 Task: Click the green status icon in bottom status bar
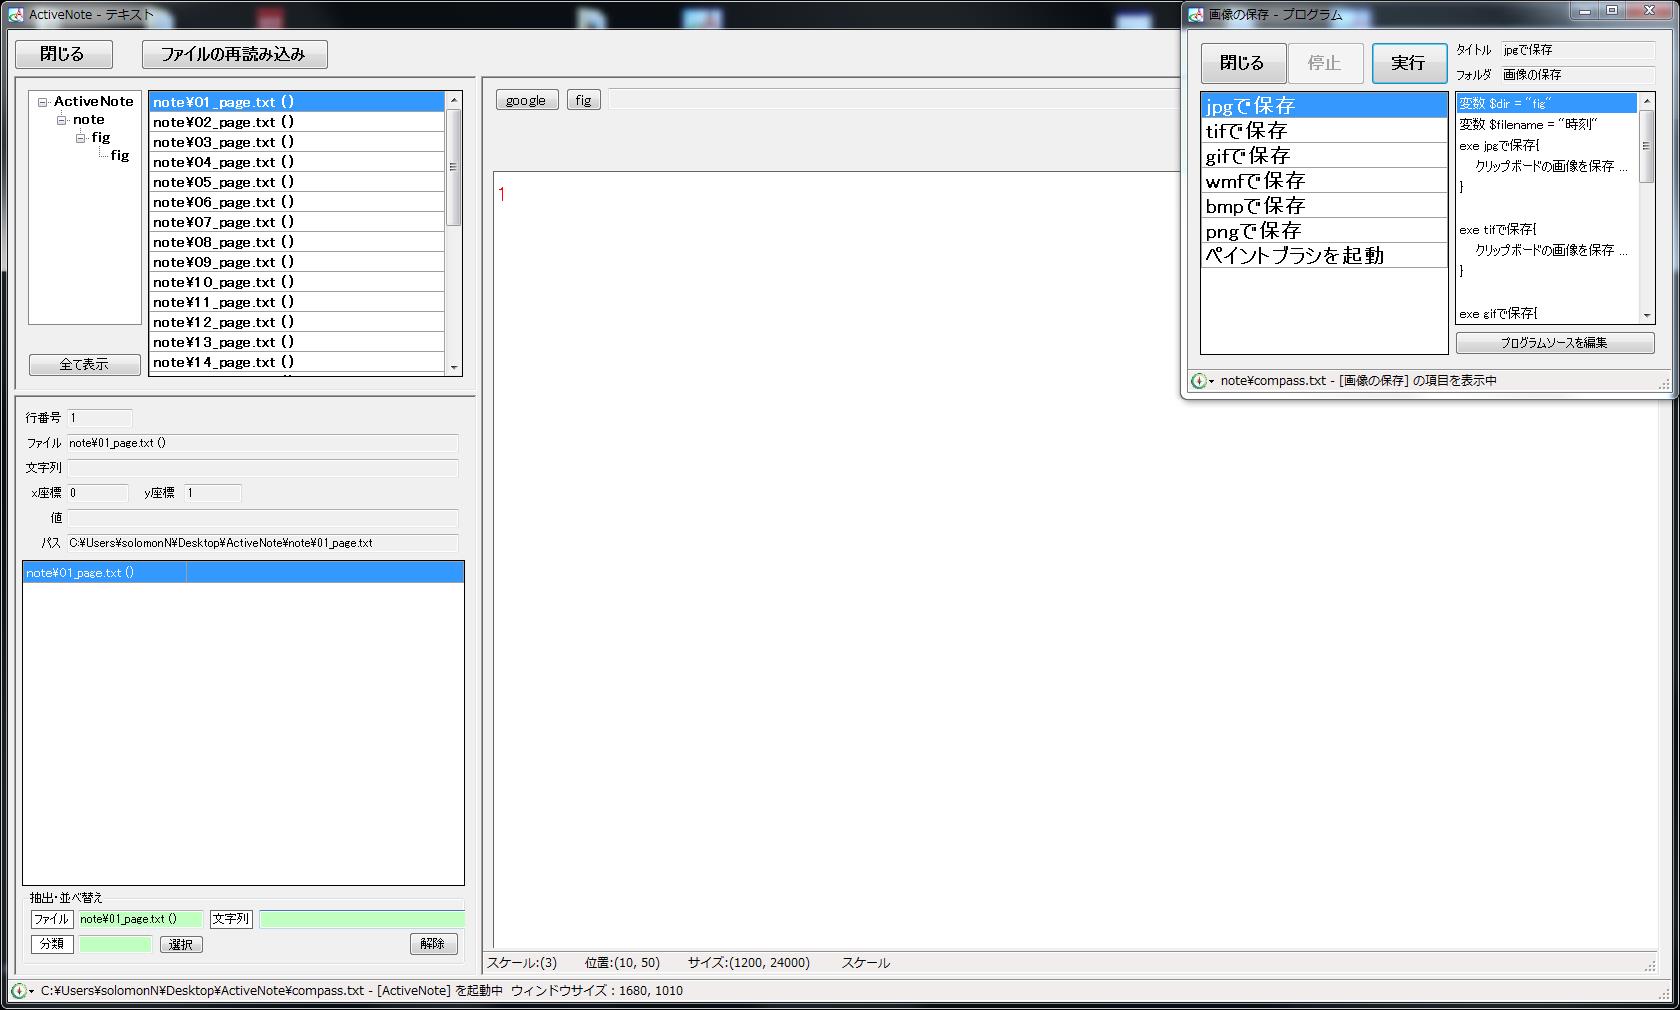coord(18,990)
